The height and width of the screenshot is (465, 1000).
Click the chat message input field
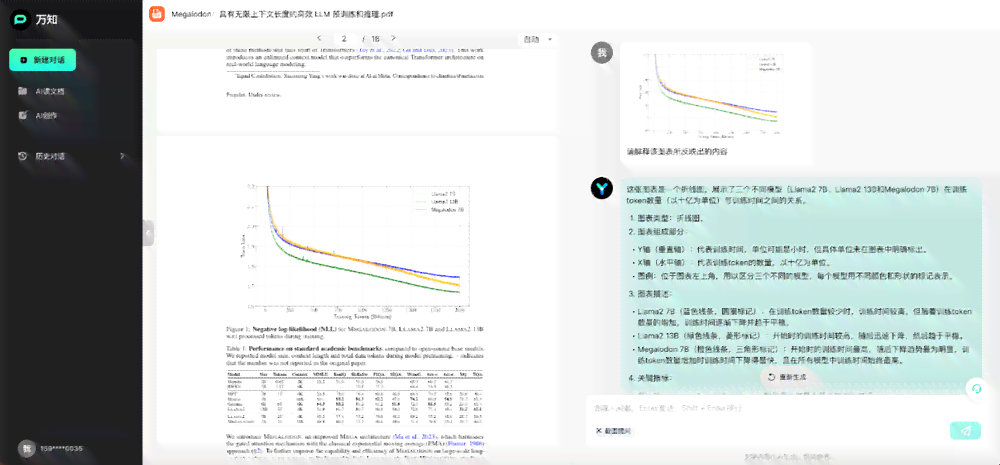(786, 408)
